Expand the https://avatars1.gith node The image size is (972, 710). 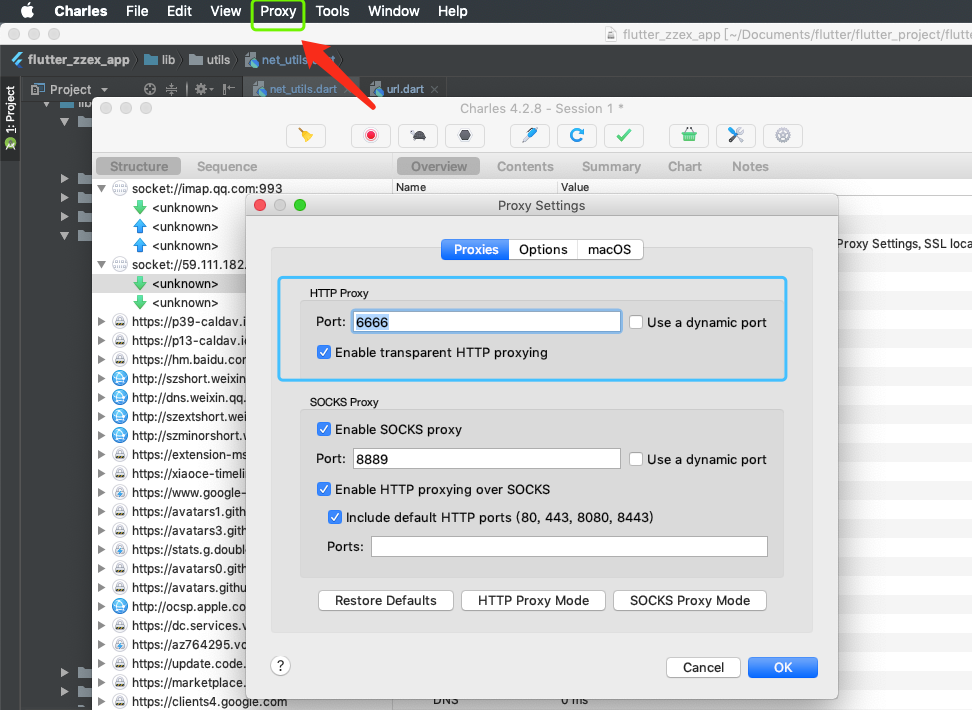(102, 512)
